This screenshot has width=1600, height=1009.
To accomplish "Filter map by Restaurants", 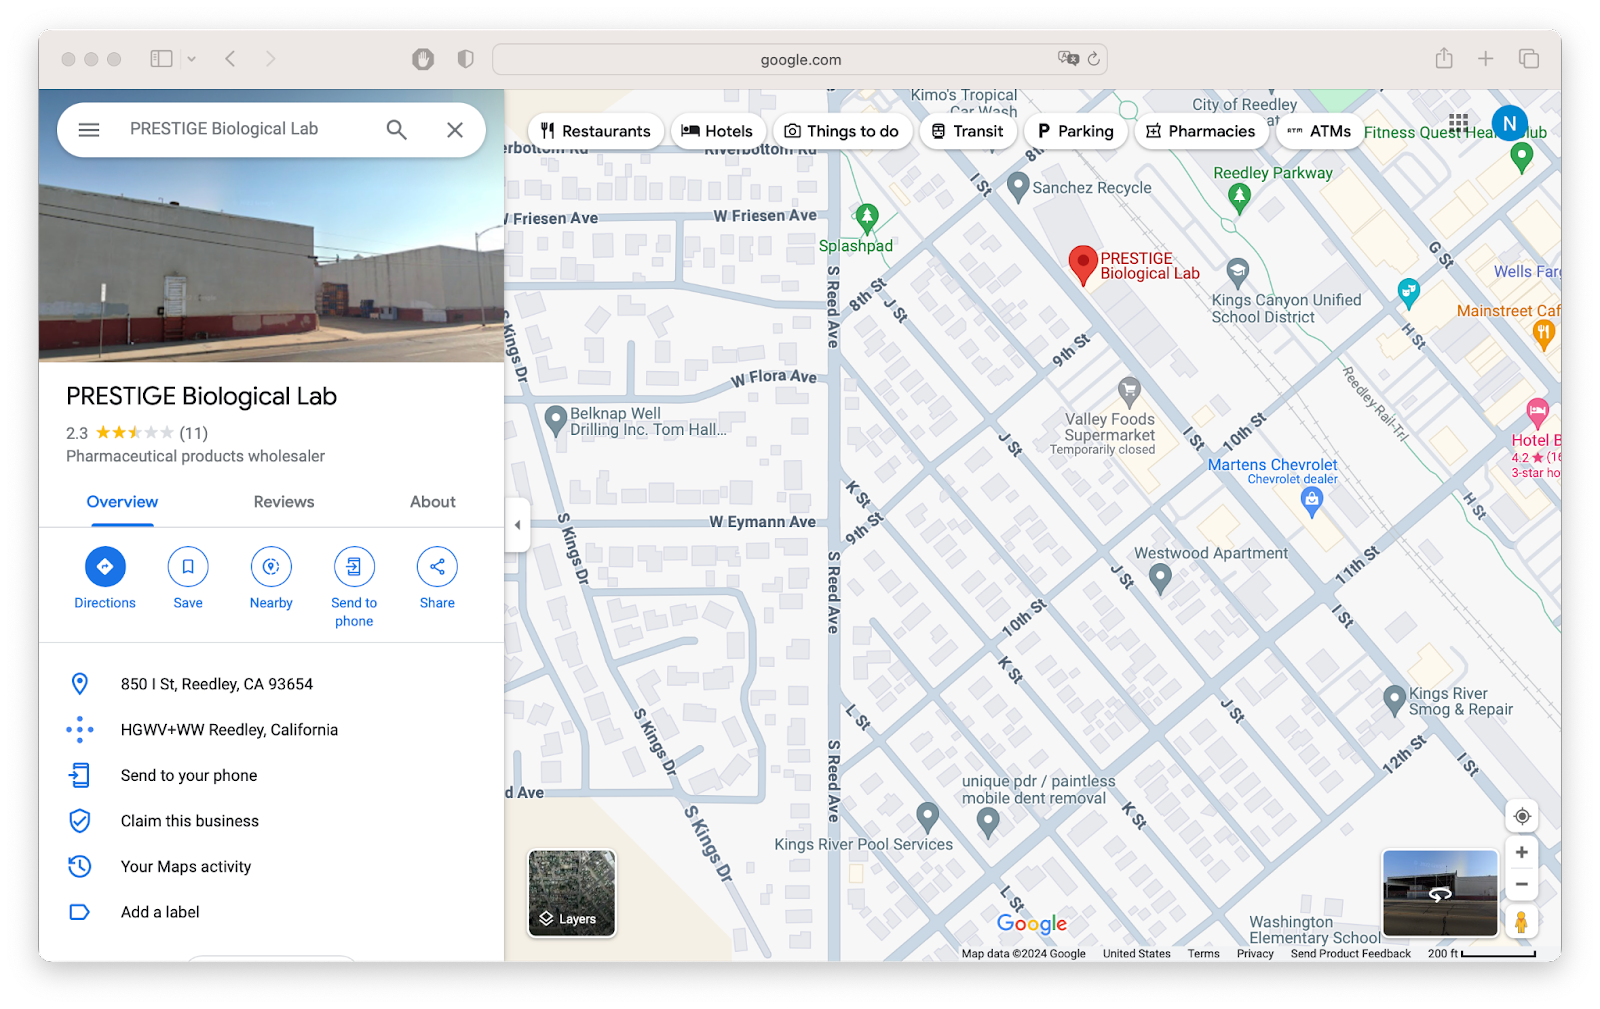I will coord(596,131).
